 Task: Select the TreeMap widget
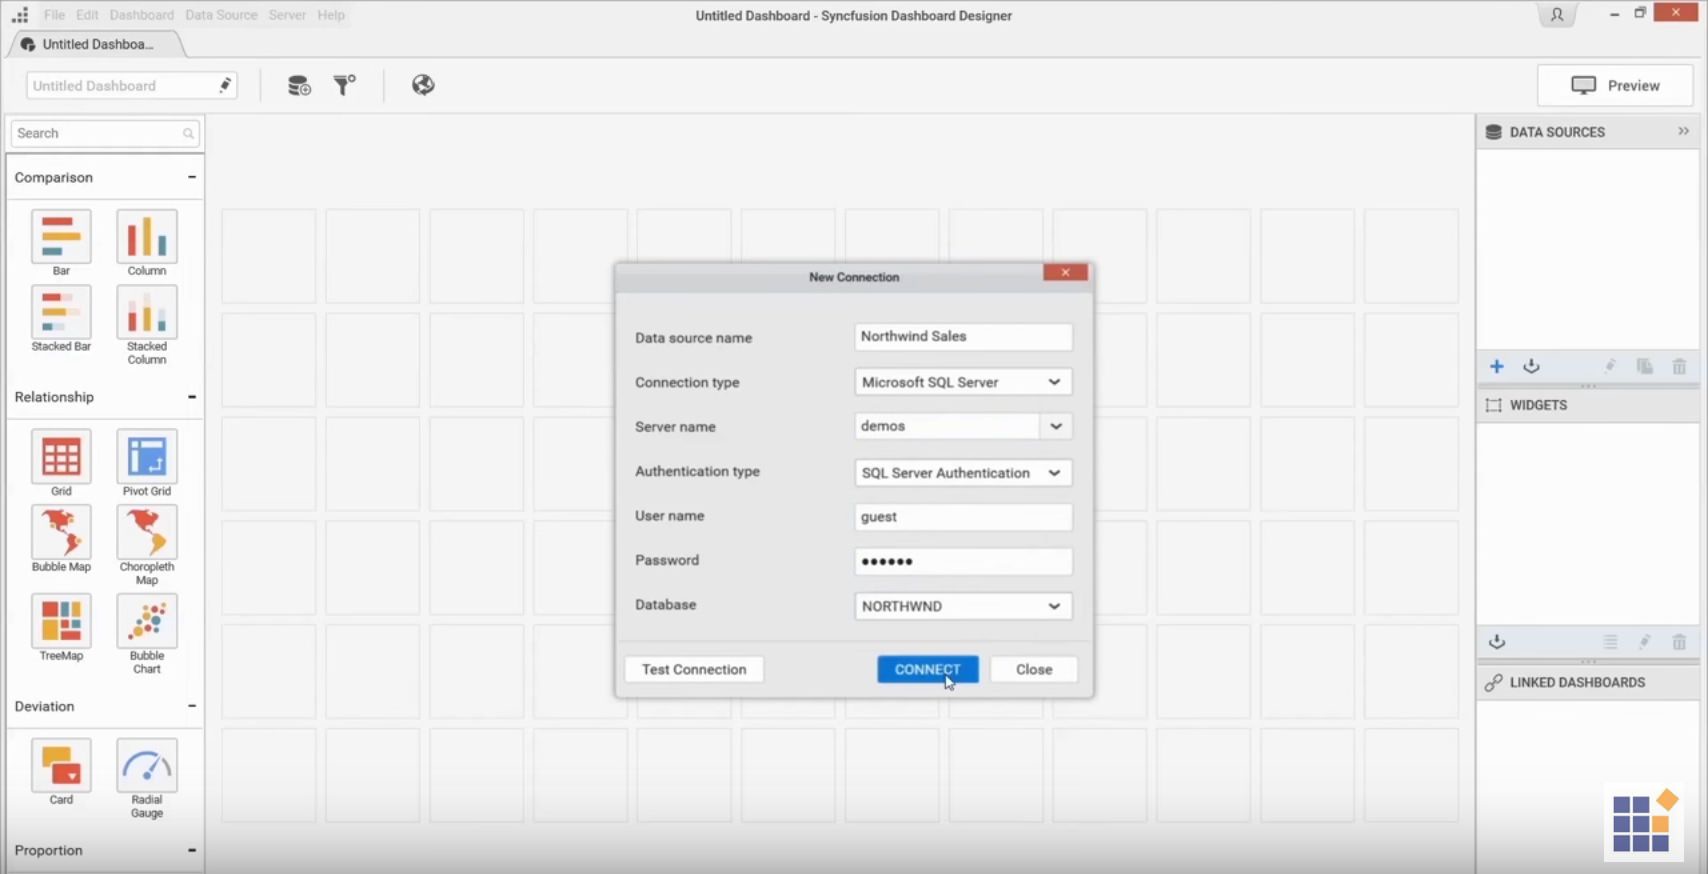click(x=61, y=621)
